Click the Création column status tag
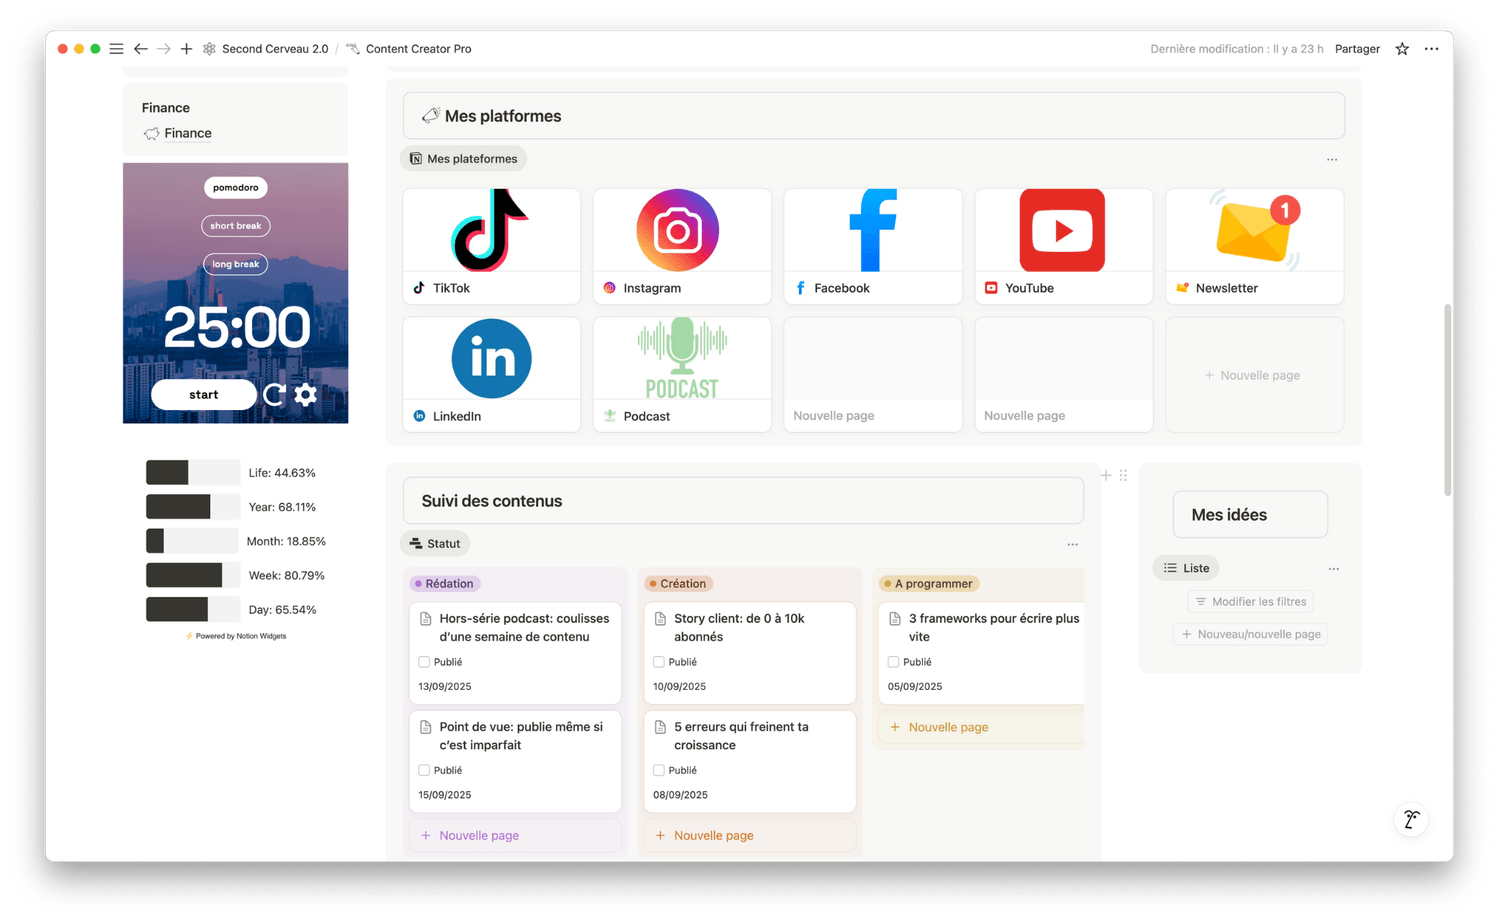 point(678,584)
